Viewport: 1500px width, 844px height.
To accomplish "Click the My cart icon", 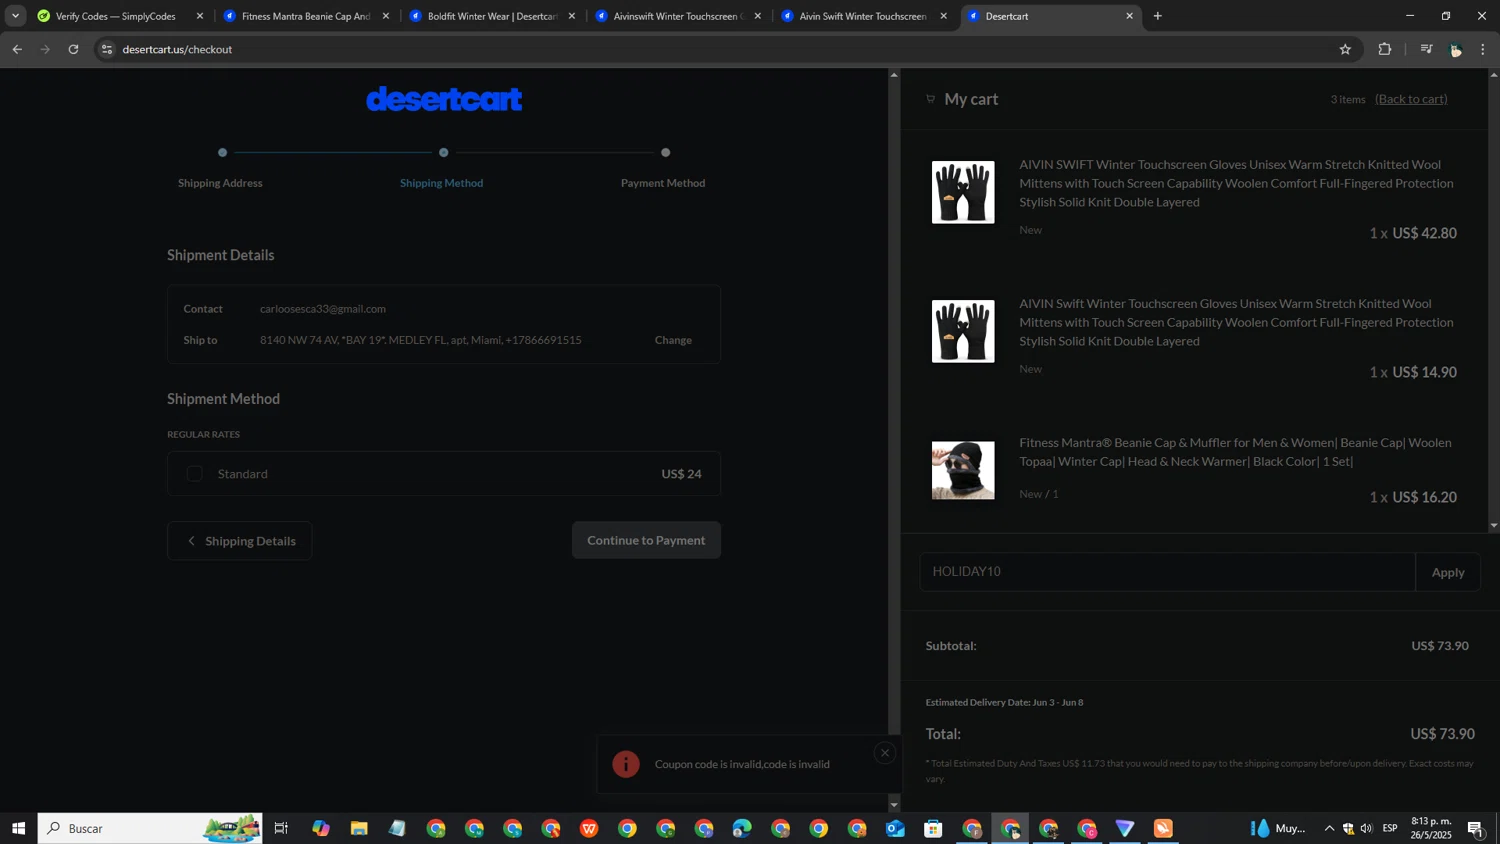I will 930,99.
